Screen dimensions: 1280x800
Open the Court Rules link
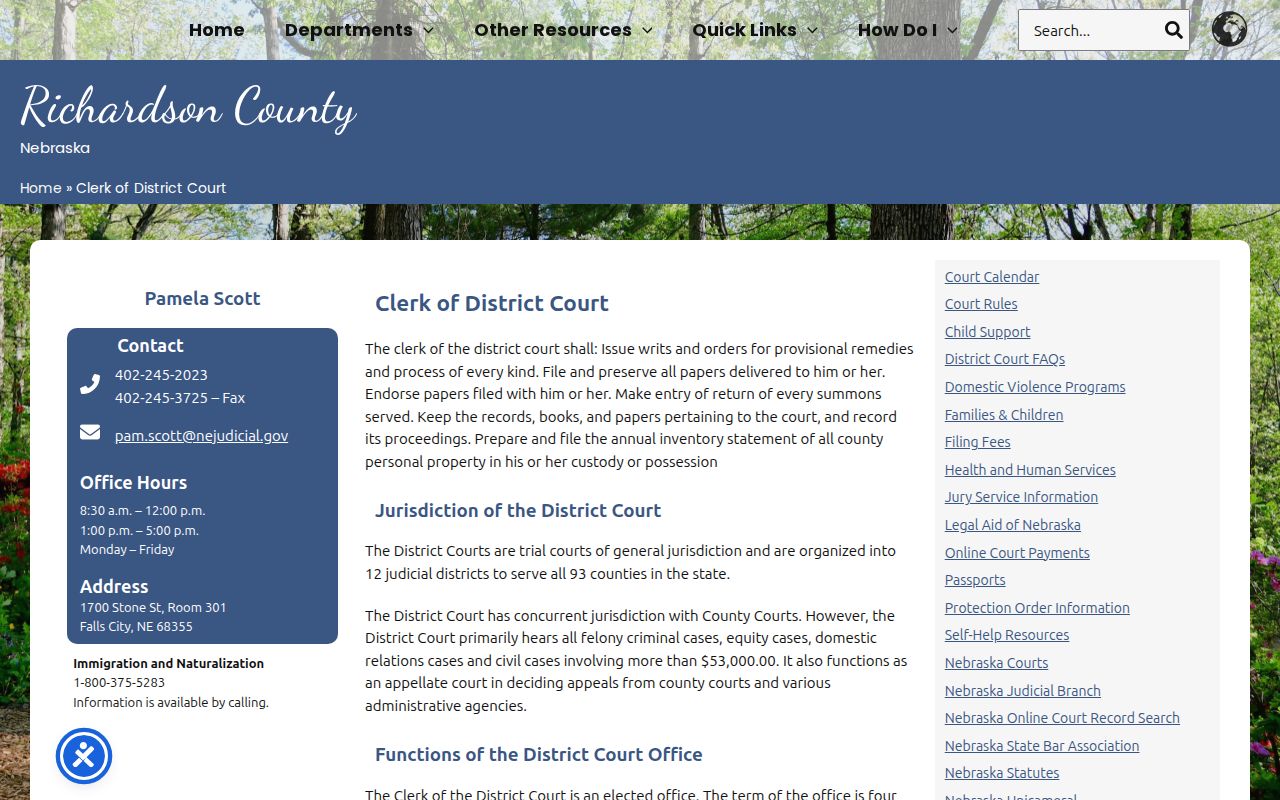coord(981,304)
